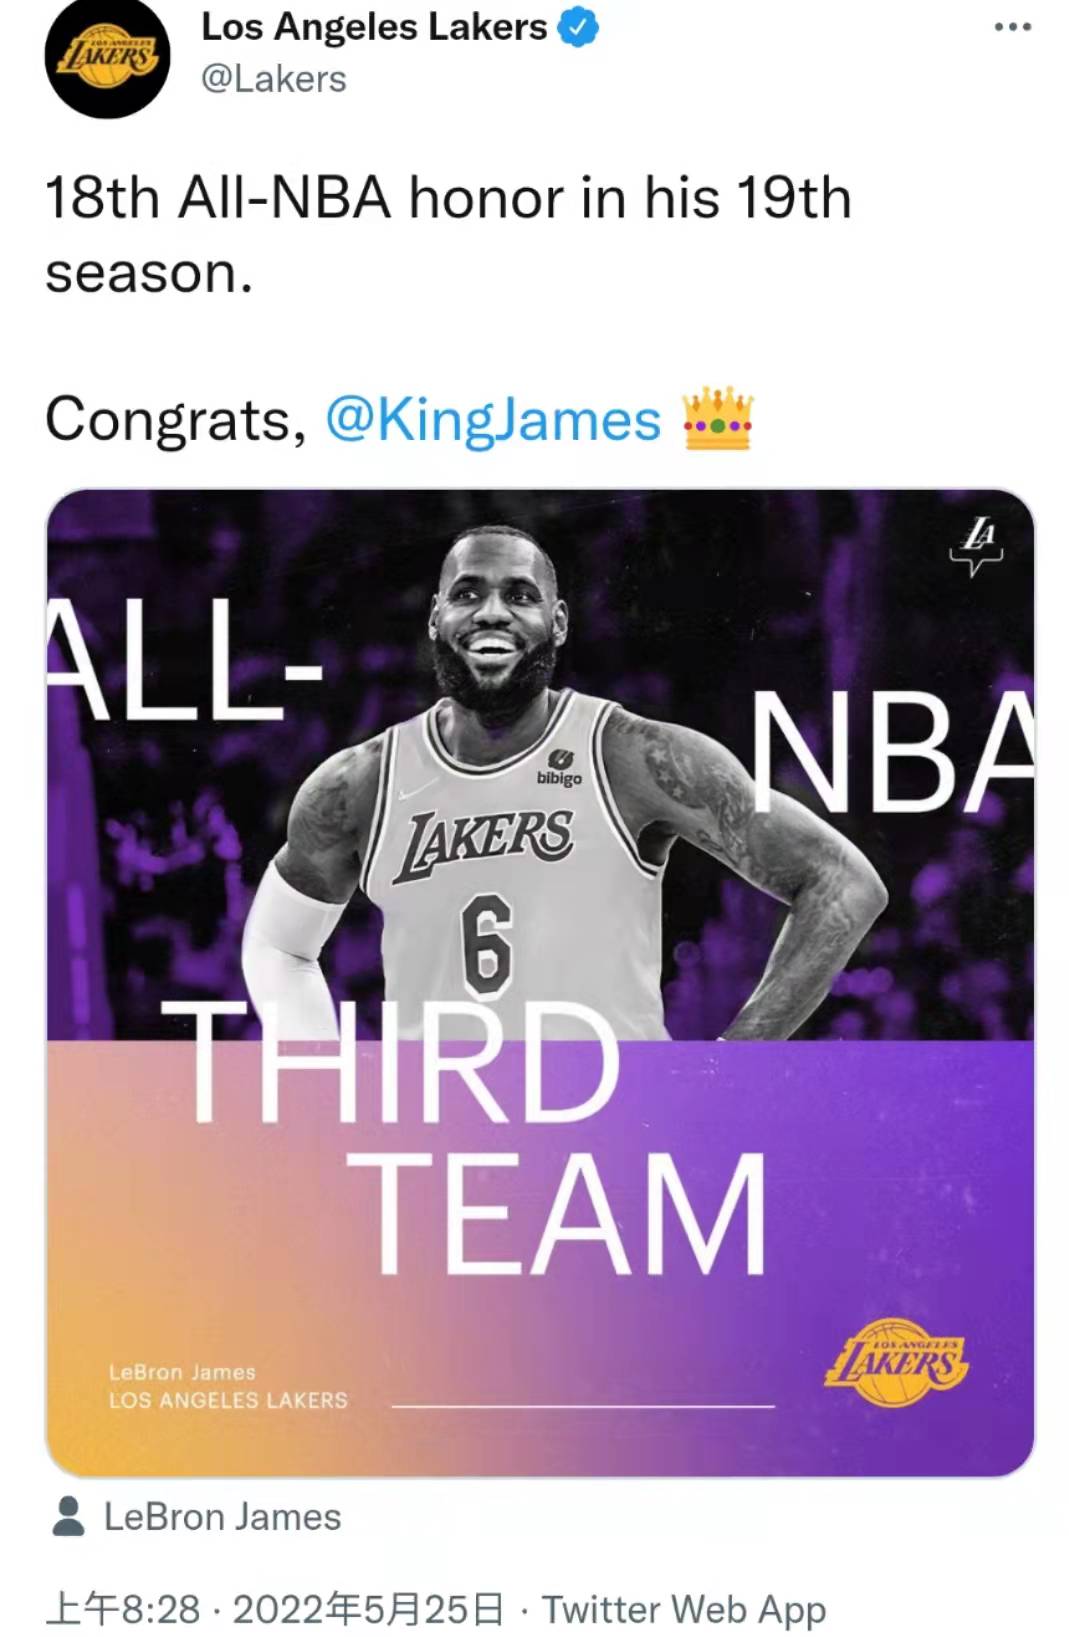The image size is (1069, 1637).
Task: Click the LeBron James caption in image
Action: click(182, 1372)
